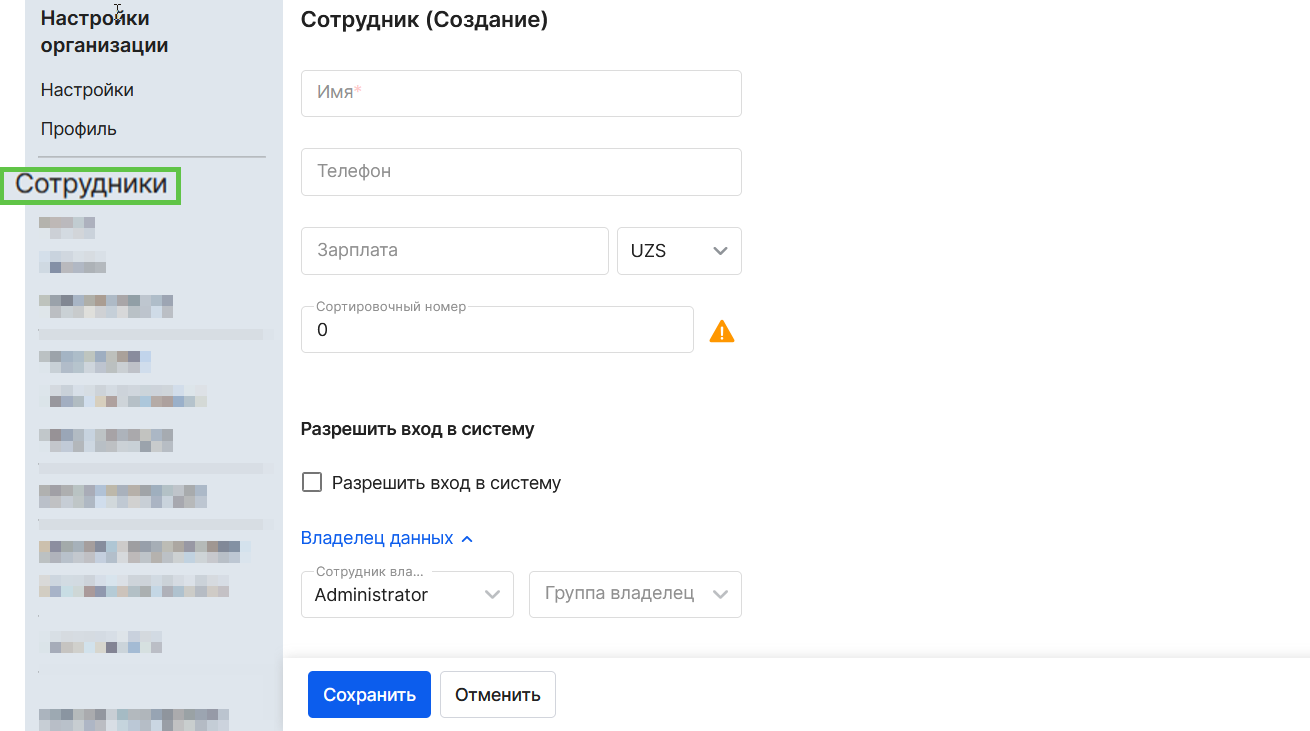Open Настройки in the sidebar
Screen dimensions: 1310x731
click(x=87, y=90)
